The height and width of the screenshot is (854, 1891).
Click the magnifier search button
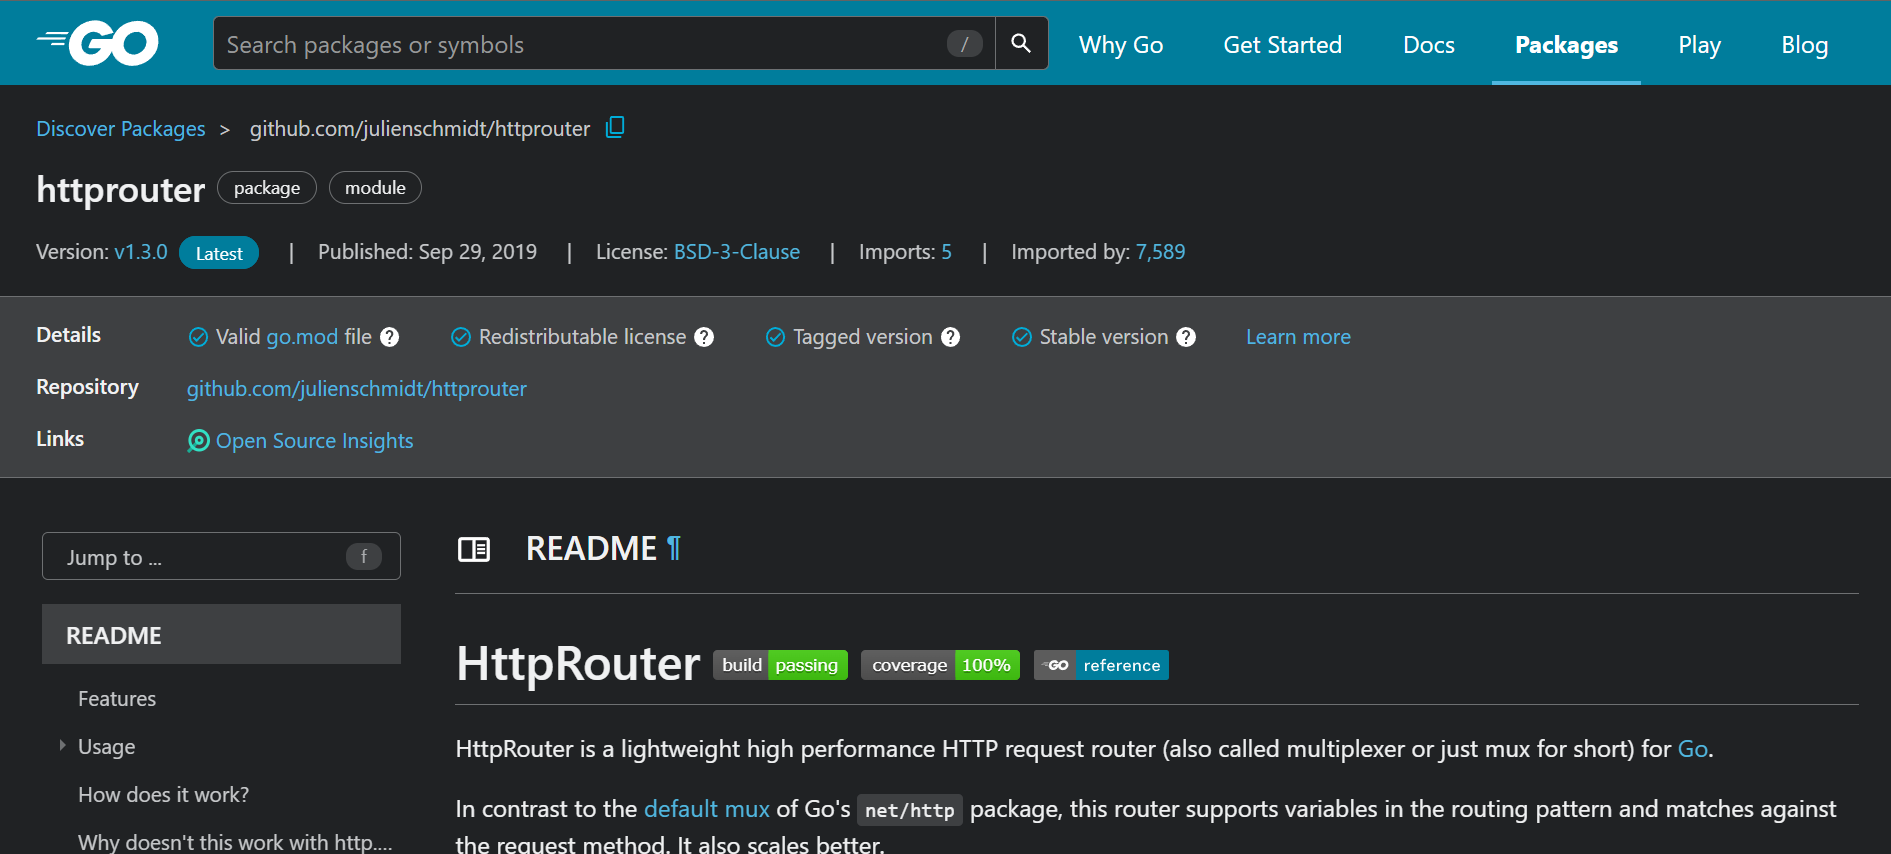[1021, 43]
